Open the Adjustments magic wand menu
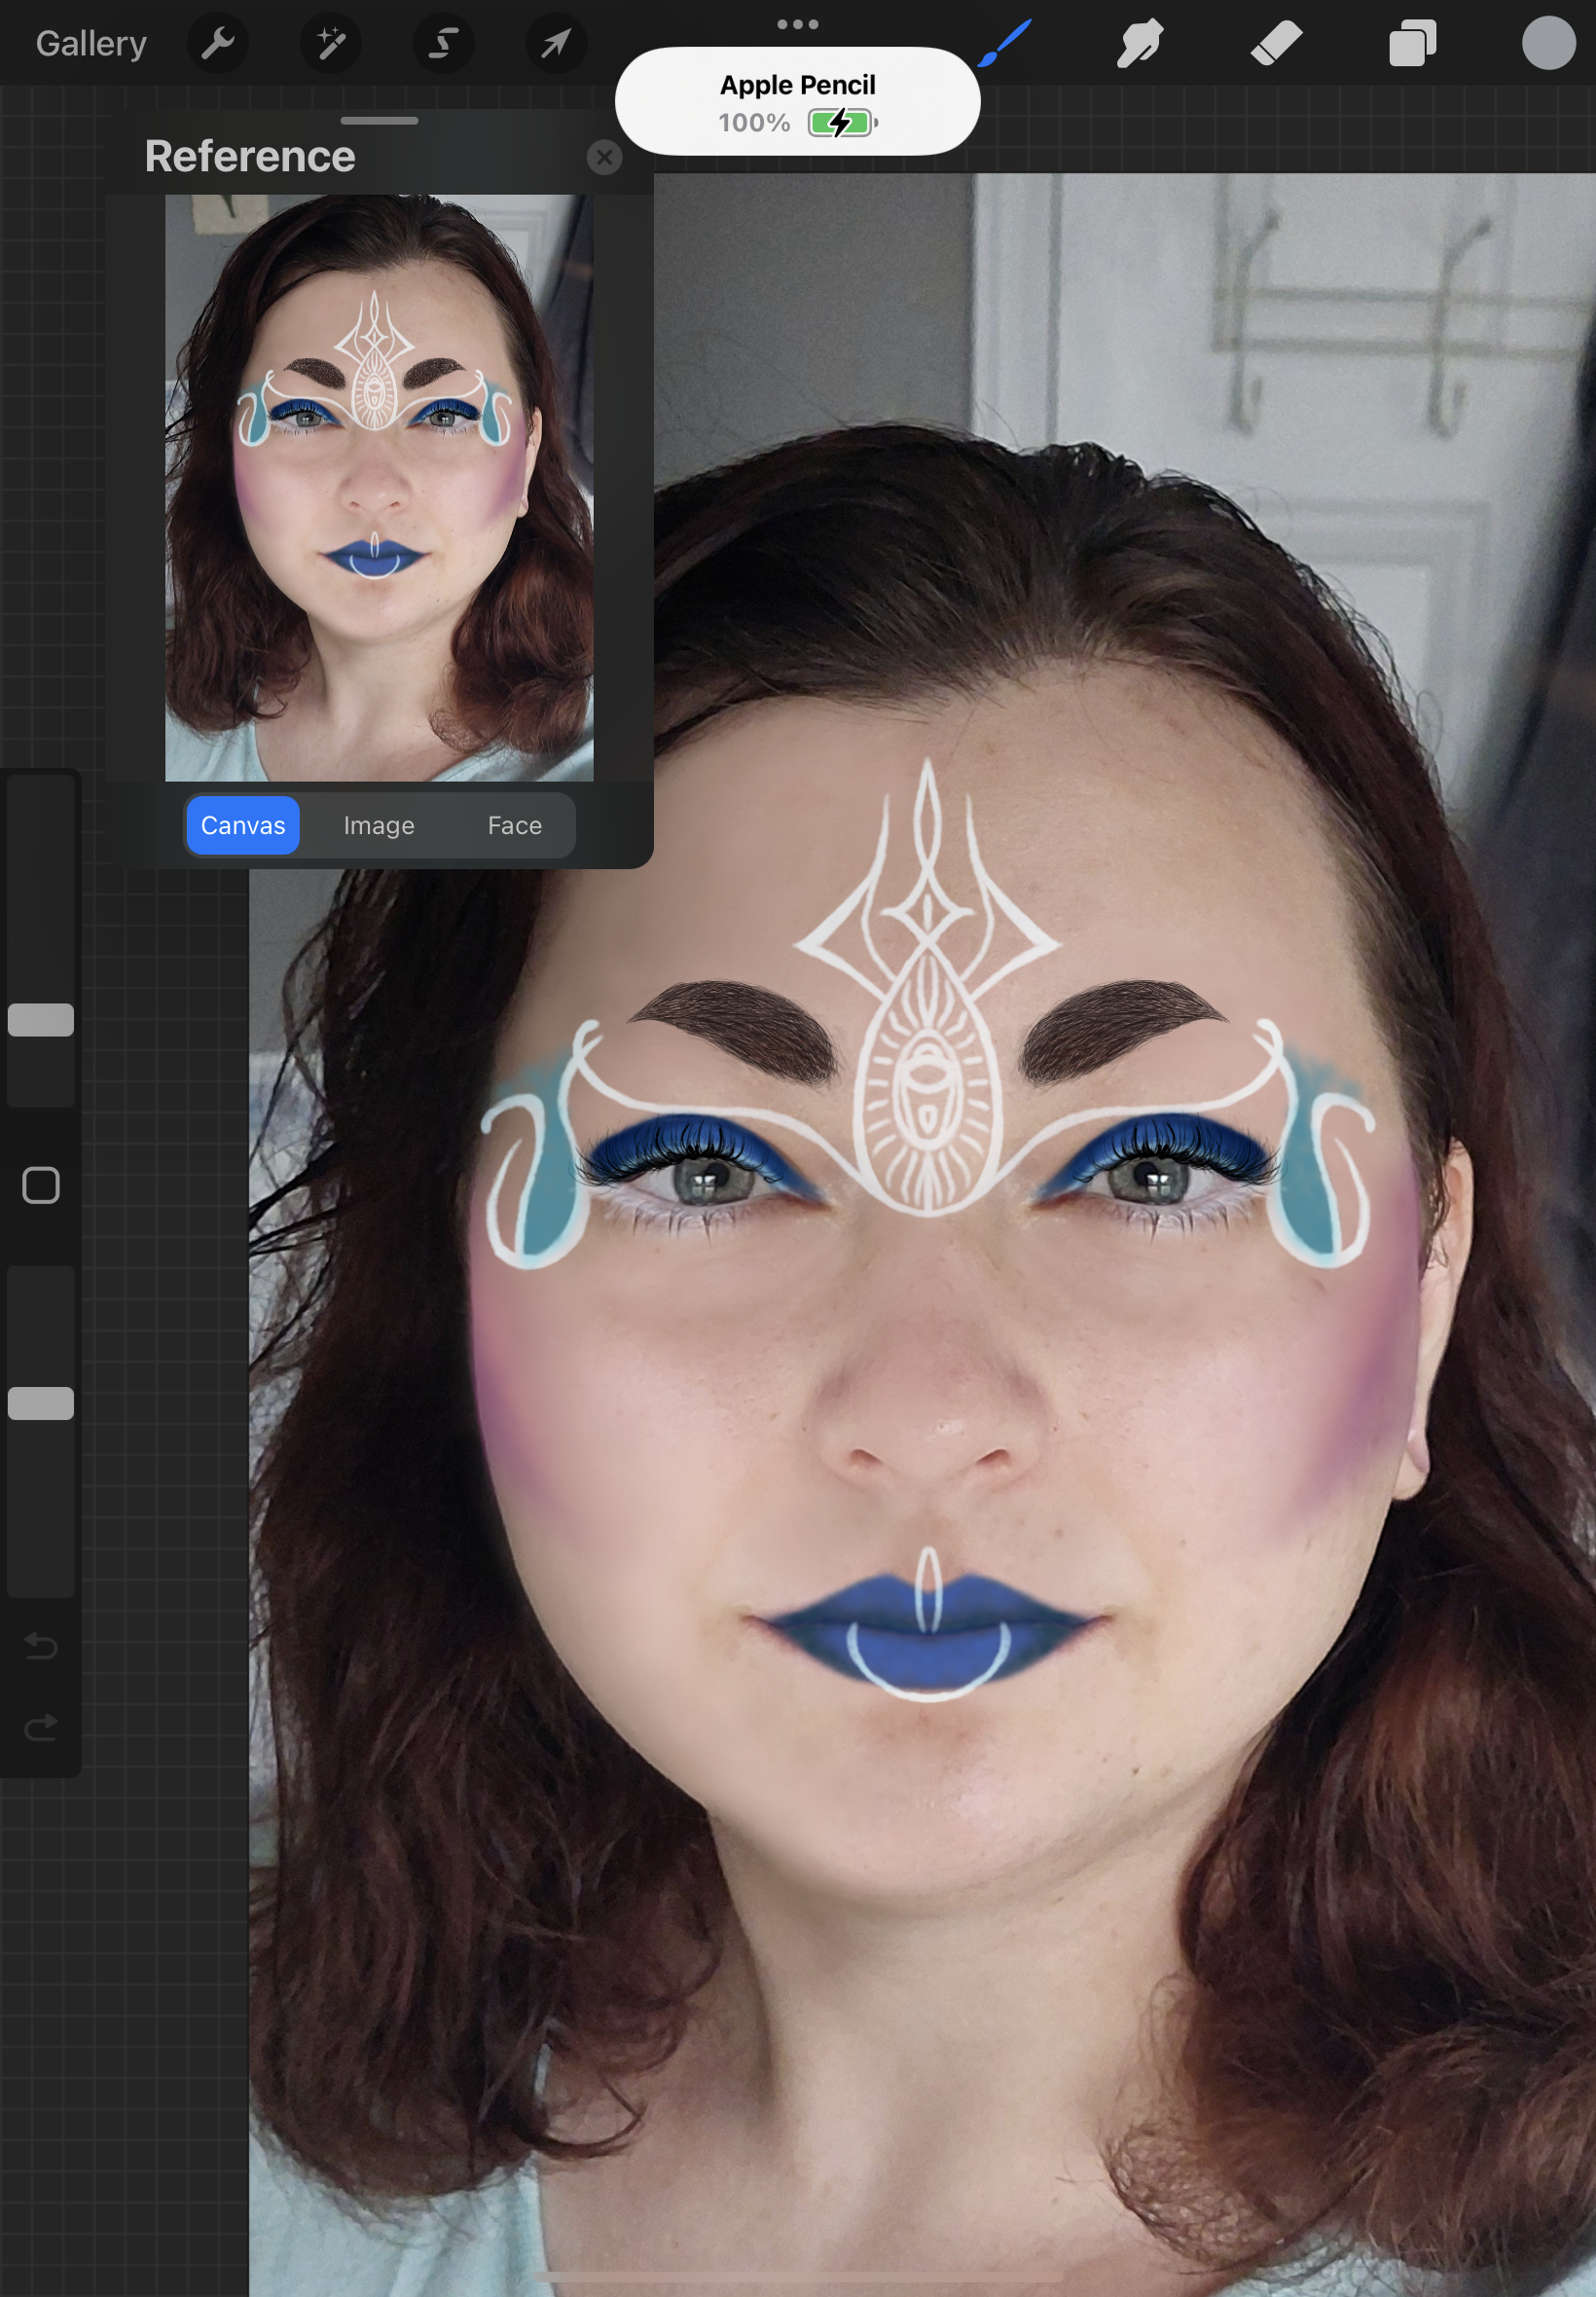 coord(330,44)
